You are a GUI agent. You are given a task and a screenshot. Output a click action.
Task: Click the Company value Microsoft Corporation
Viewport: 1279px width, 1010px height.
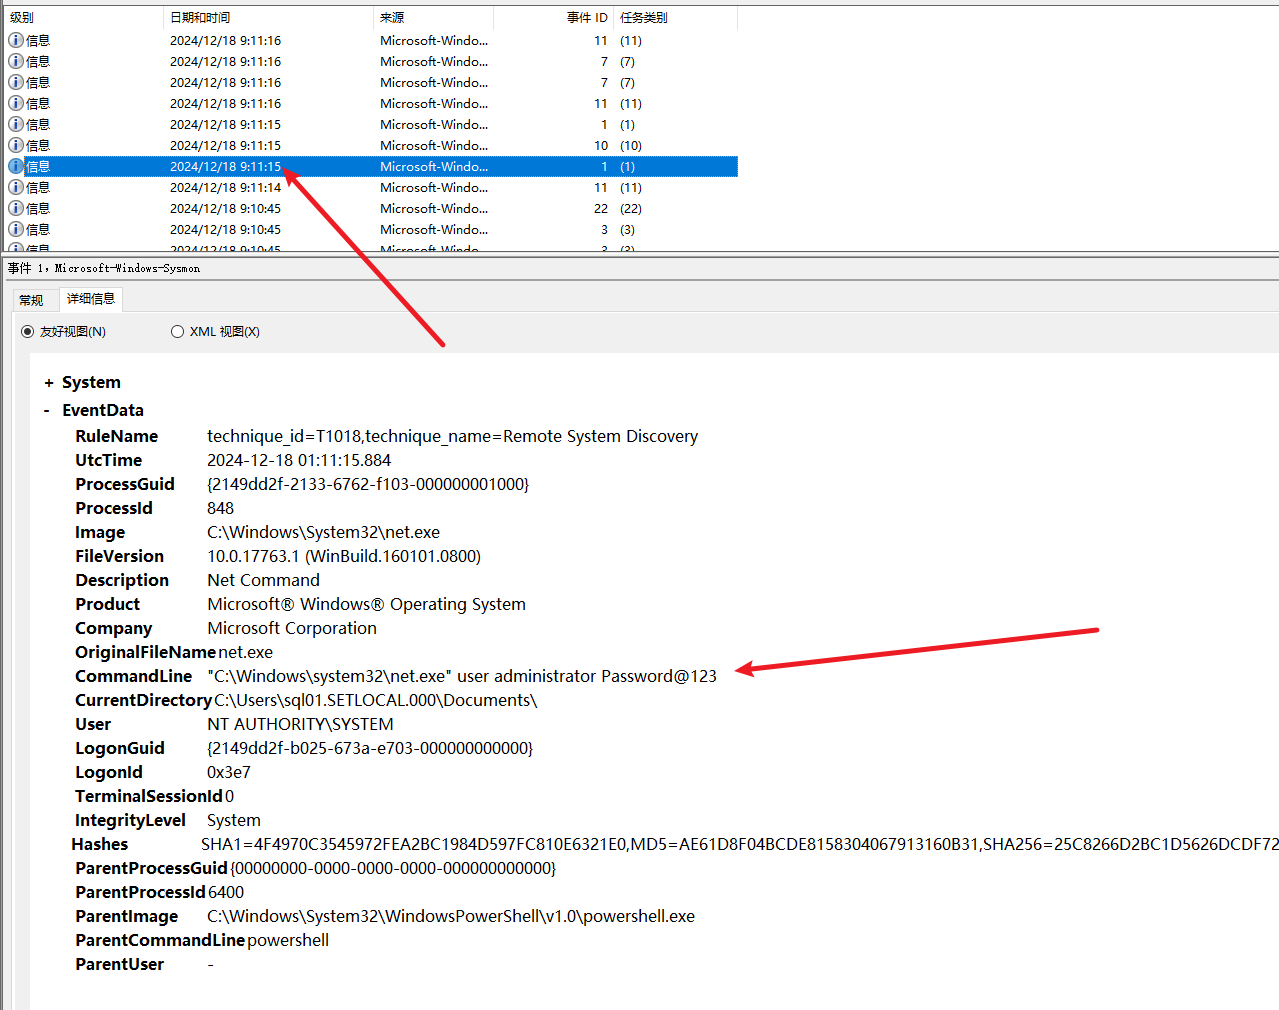pos(292,628)
